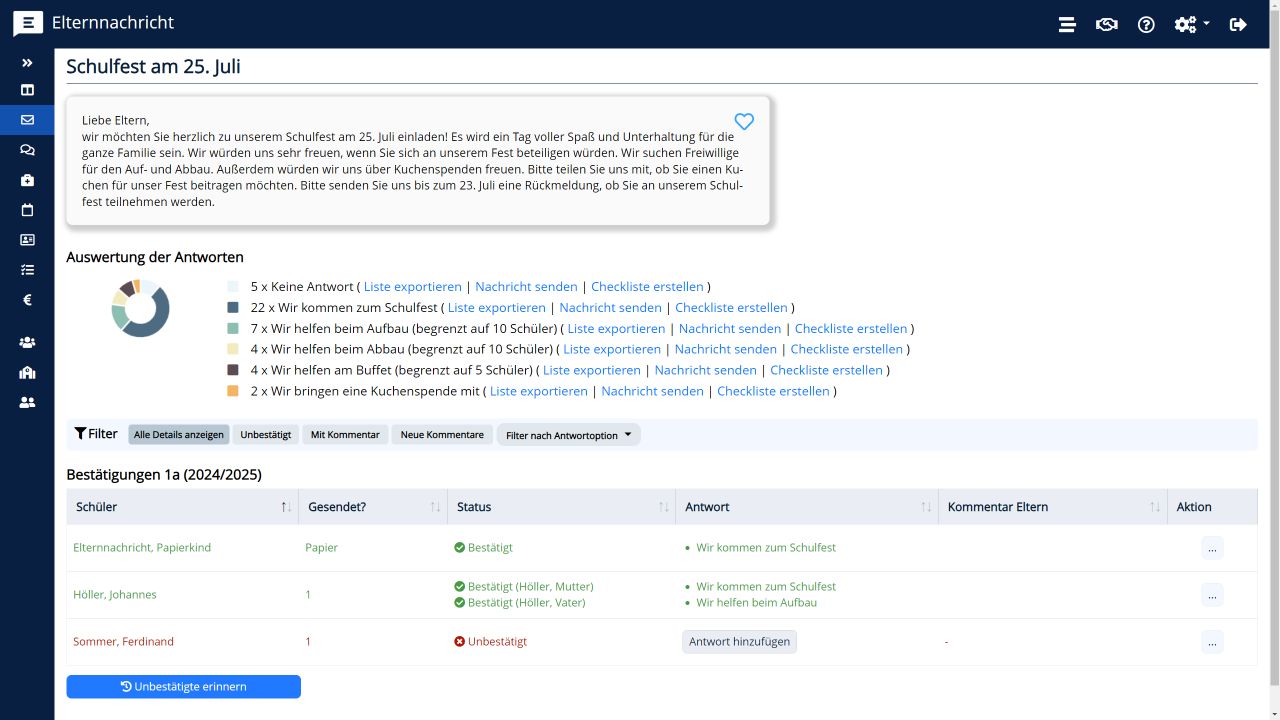Open the two-person users icon in sidebar
This screenshot has width=1280, height=720.
pyautogui.click(x=27, y=402)
